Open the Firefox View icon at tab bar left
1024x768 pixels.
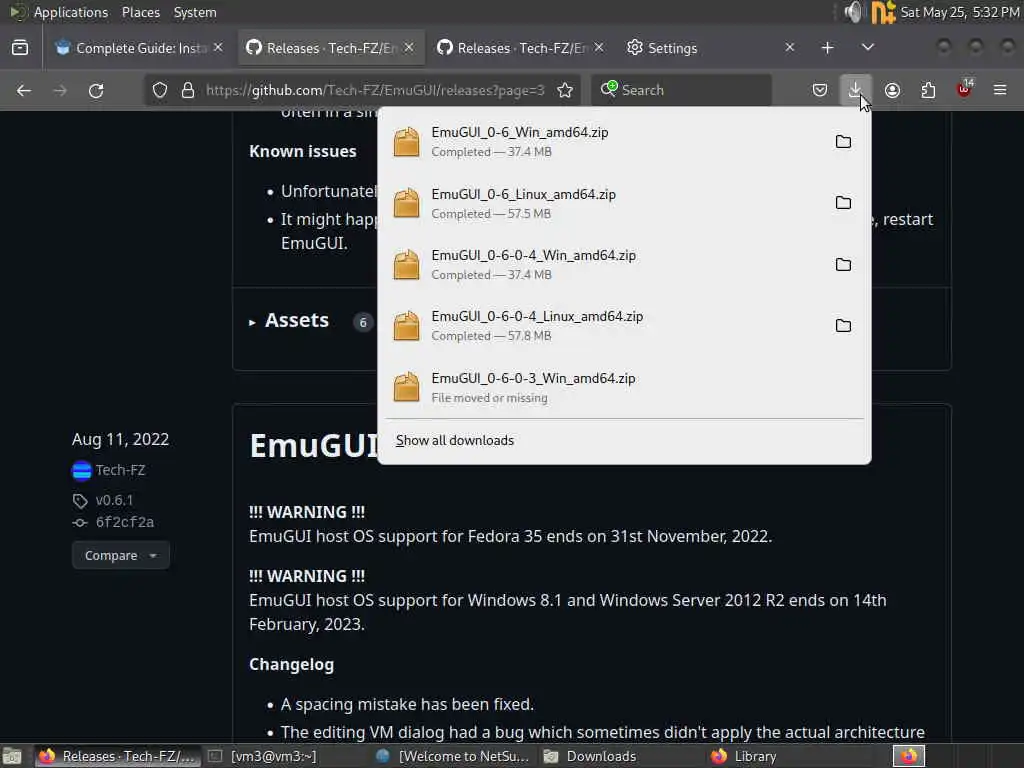(x=20, y=48)
